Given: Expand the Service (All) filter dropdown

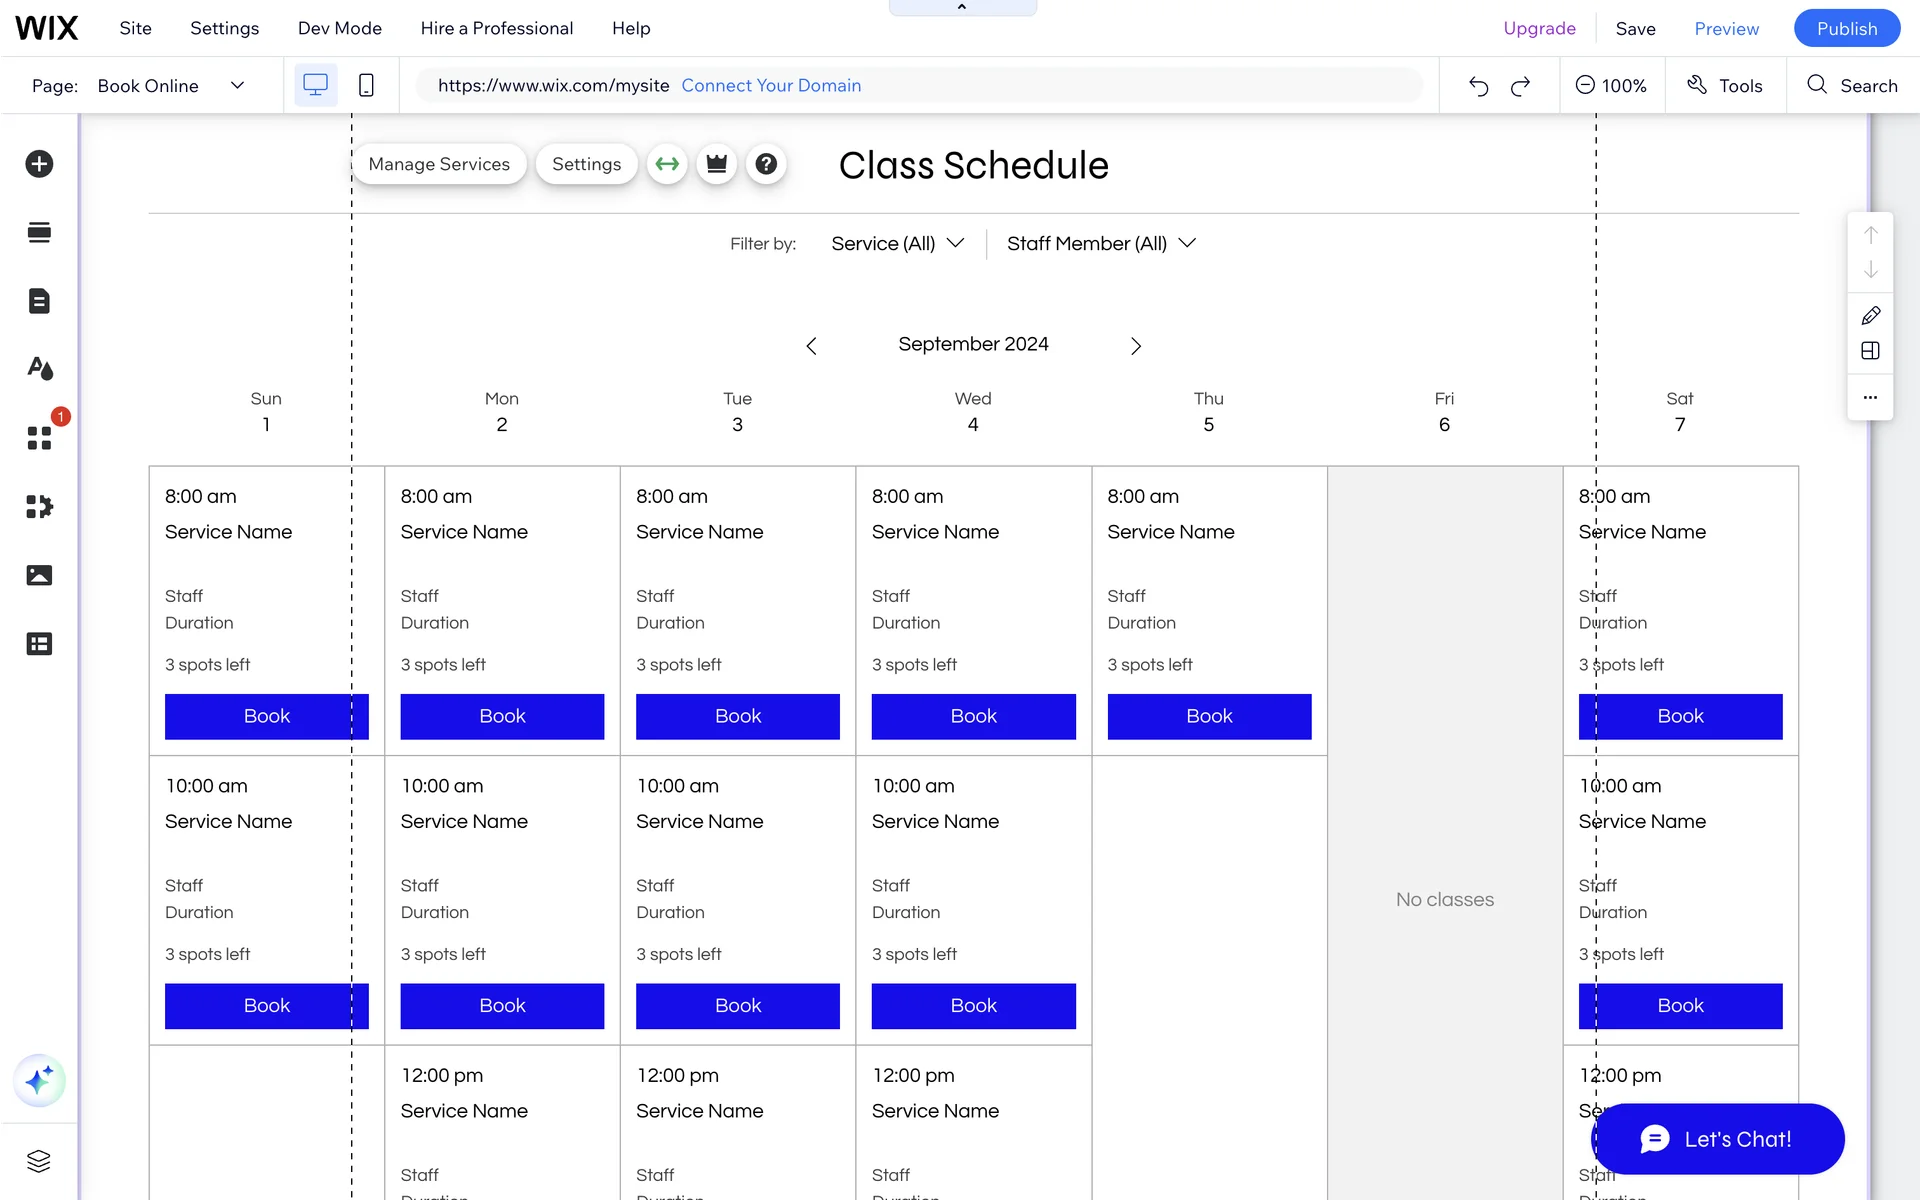Looking at the screenshot, I should [x=897, y=244].
